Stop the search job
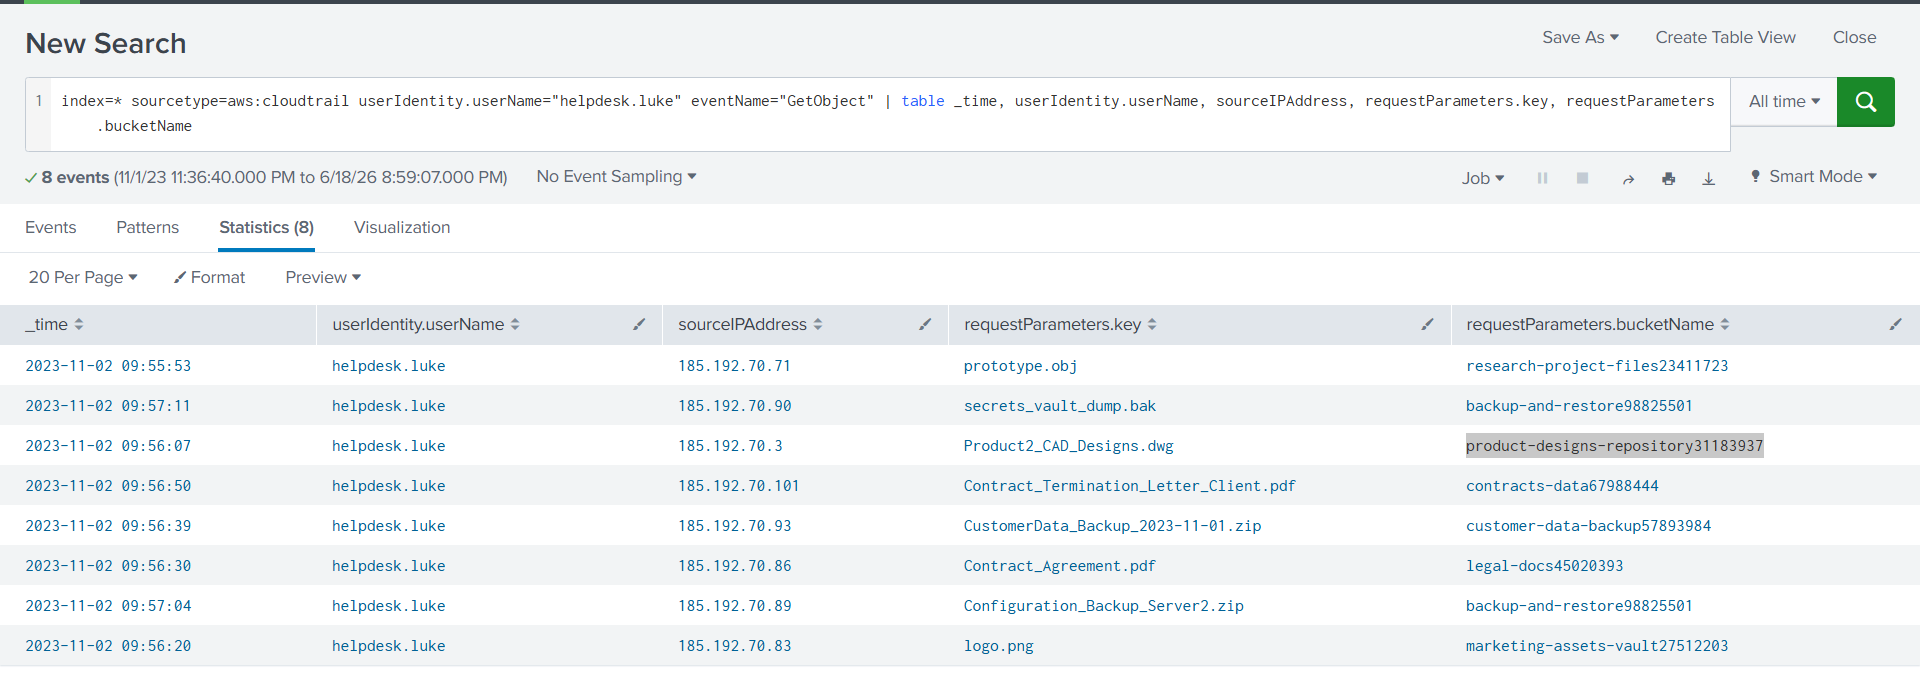The width and height of the screenshot is (1920, 682). (1582, 178)
